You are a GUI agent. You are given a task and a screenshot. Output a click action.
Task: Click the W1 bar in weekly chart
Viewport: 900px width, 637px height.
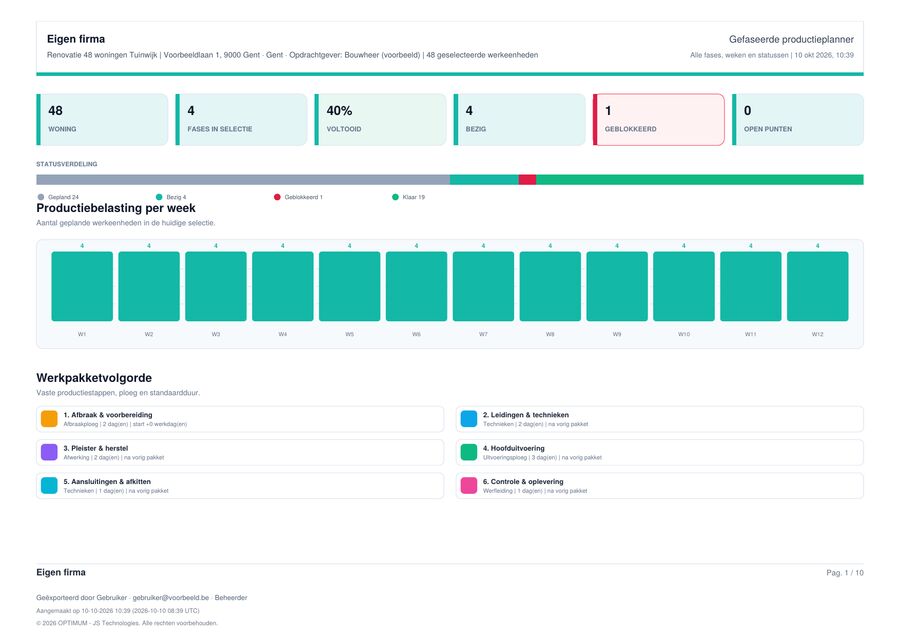pos(82,286)
